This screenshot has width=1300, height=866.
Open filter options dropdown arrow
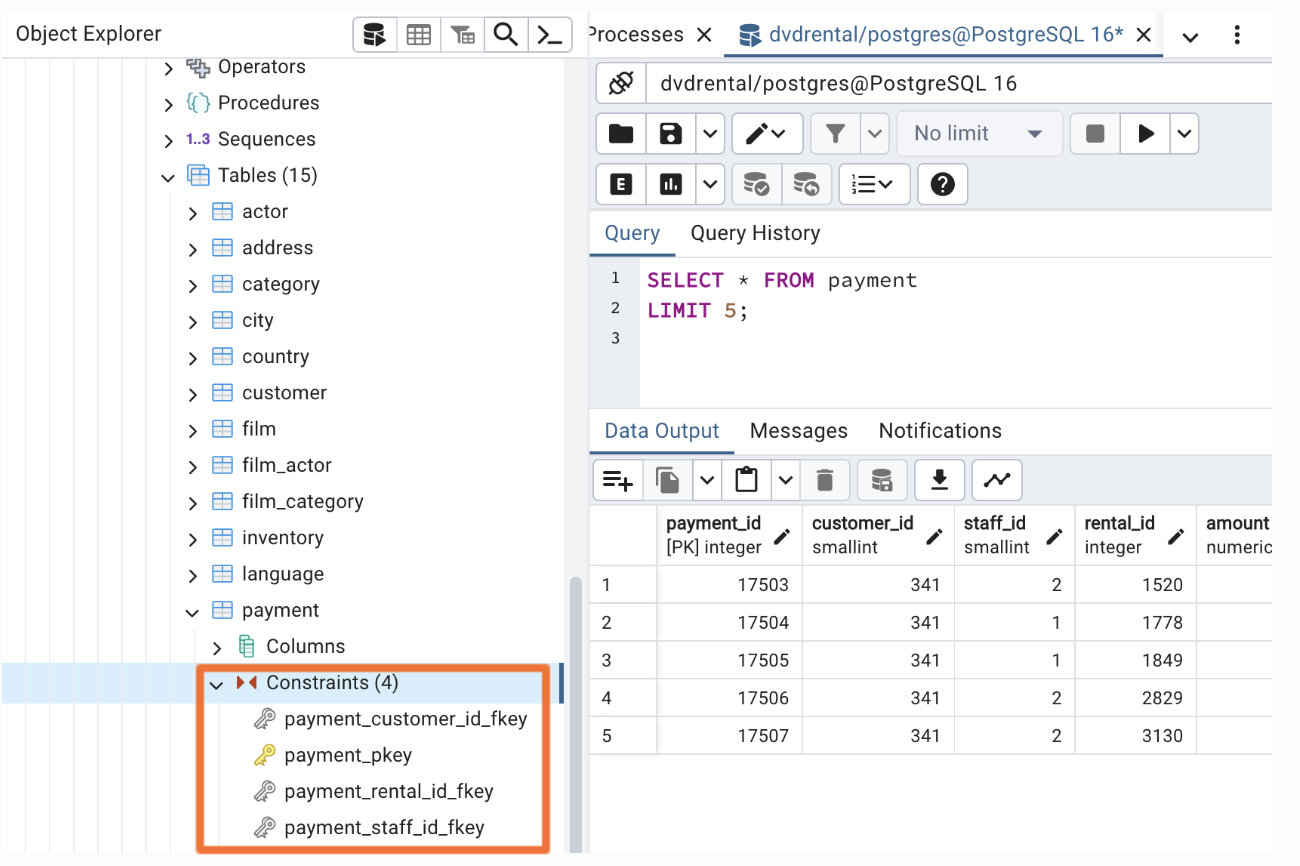[875, 134]
